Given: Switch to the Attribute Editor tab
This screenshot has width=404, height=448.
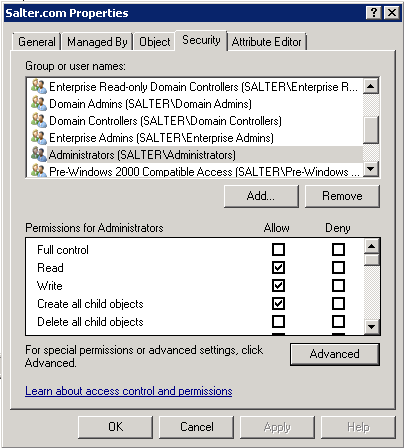Looking at the screenshot, I should (x=266, y=42).
